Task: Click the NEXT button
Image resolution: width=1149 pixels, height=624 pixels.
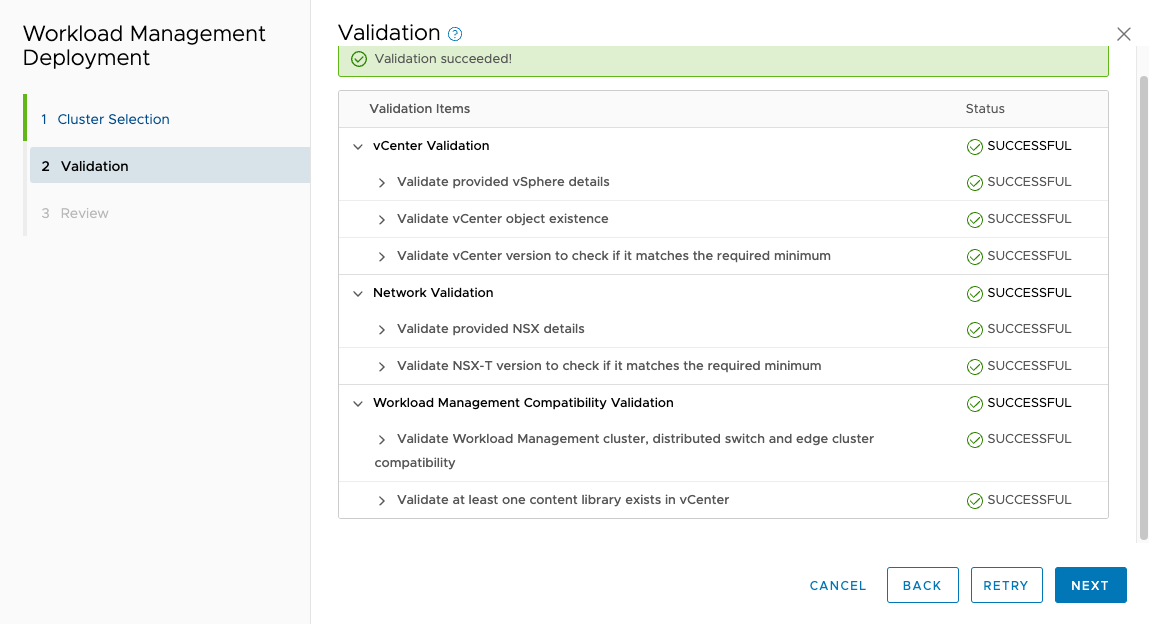Action: click(1090, 585)
